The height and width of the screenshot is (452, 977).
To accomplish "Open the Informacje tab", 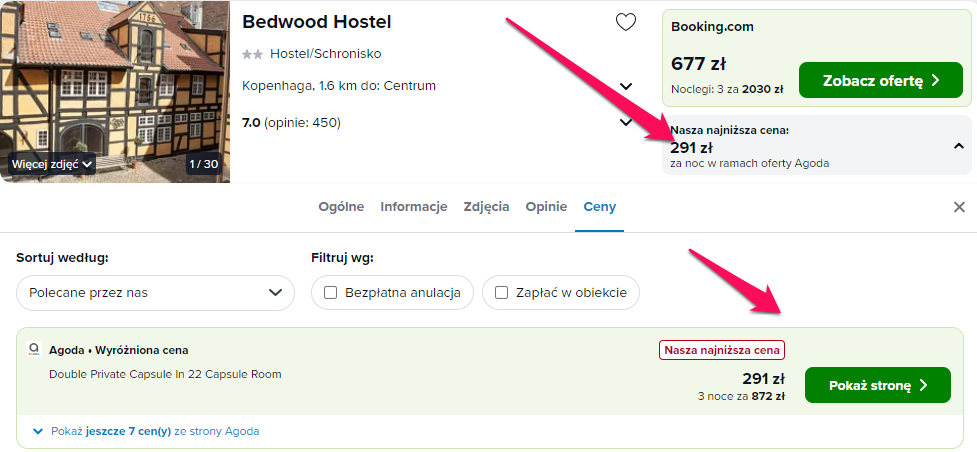I will pyautogui.click(x=414, y=207).
